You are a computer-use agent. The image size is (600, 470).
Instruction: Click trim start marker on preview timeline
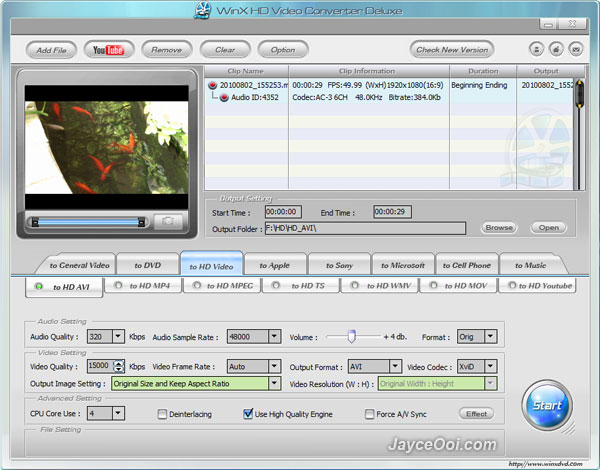(x=35, y=222)
